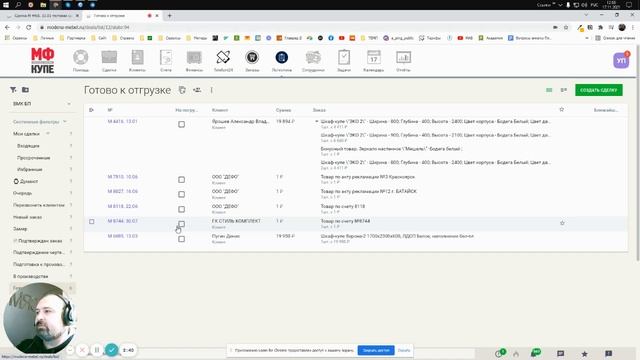The height and width of the screenshot is (360, 640).
Task: Toggle the На погрузку checkbox for М 4416
Action: tap(181, 124)
